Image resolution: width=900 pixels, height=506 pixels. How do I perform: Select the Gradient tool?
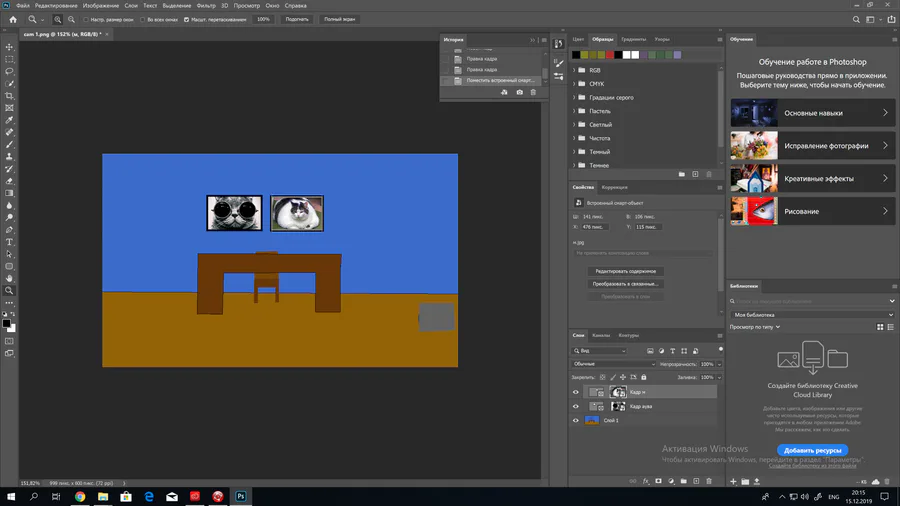[x=9, y=193]
